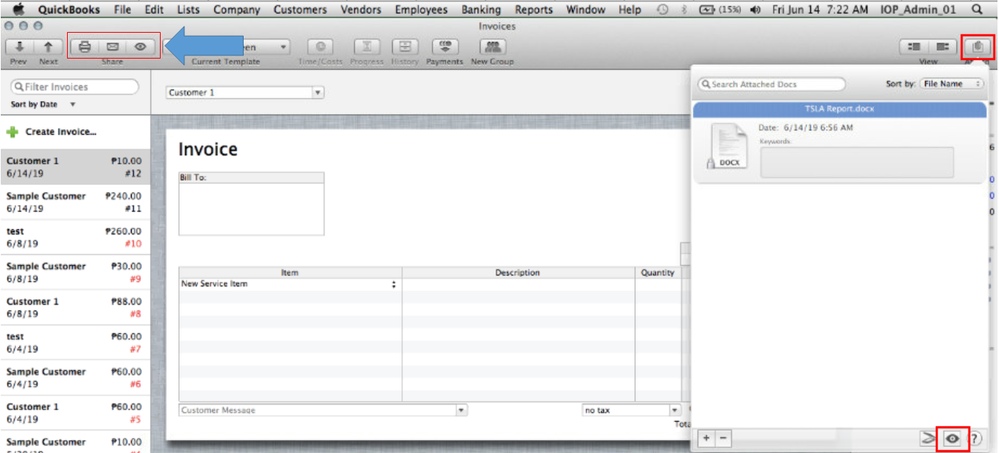Go to the next invoice with Next
This screenshot has width=999, height=453.
48,47
